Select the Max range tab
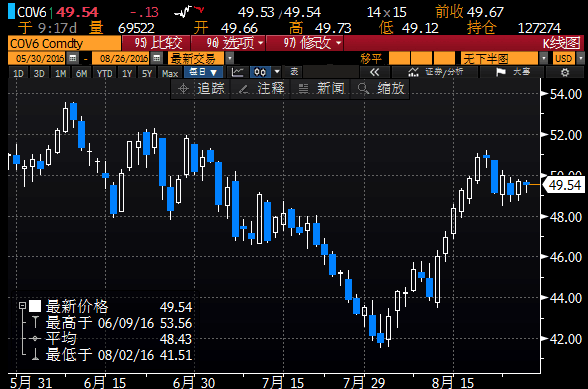Screen dimensions: 588x389 click(170, 73)
